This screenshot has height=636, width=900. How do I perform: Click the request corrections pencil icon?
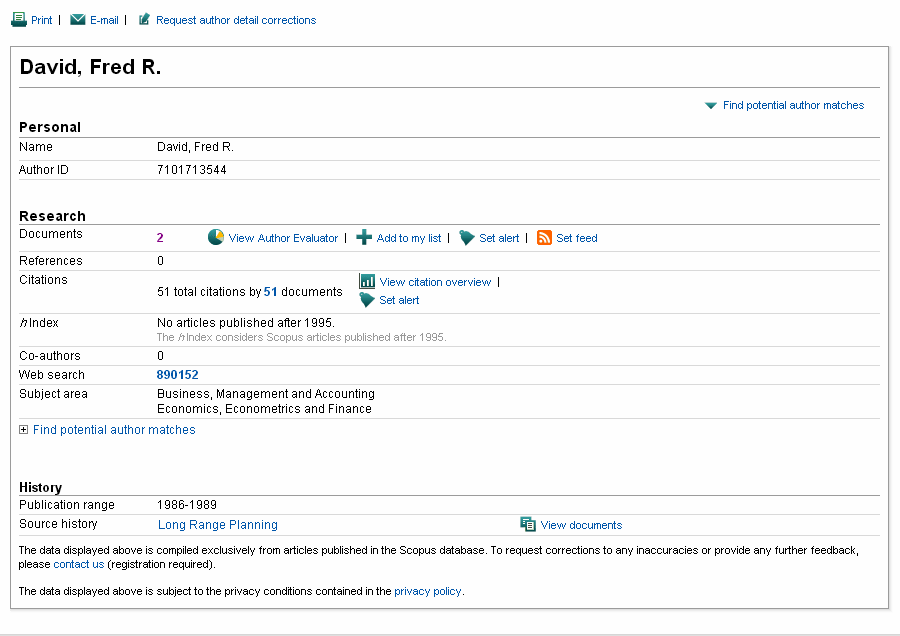pyautogui.click(x=144, y=20)
